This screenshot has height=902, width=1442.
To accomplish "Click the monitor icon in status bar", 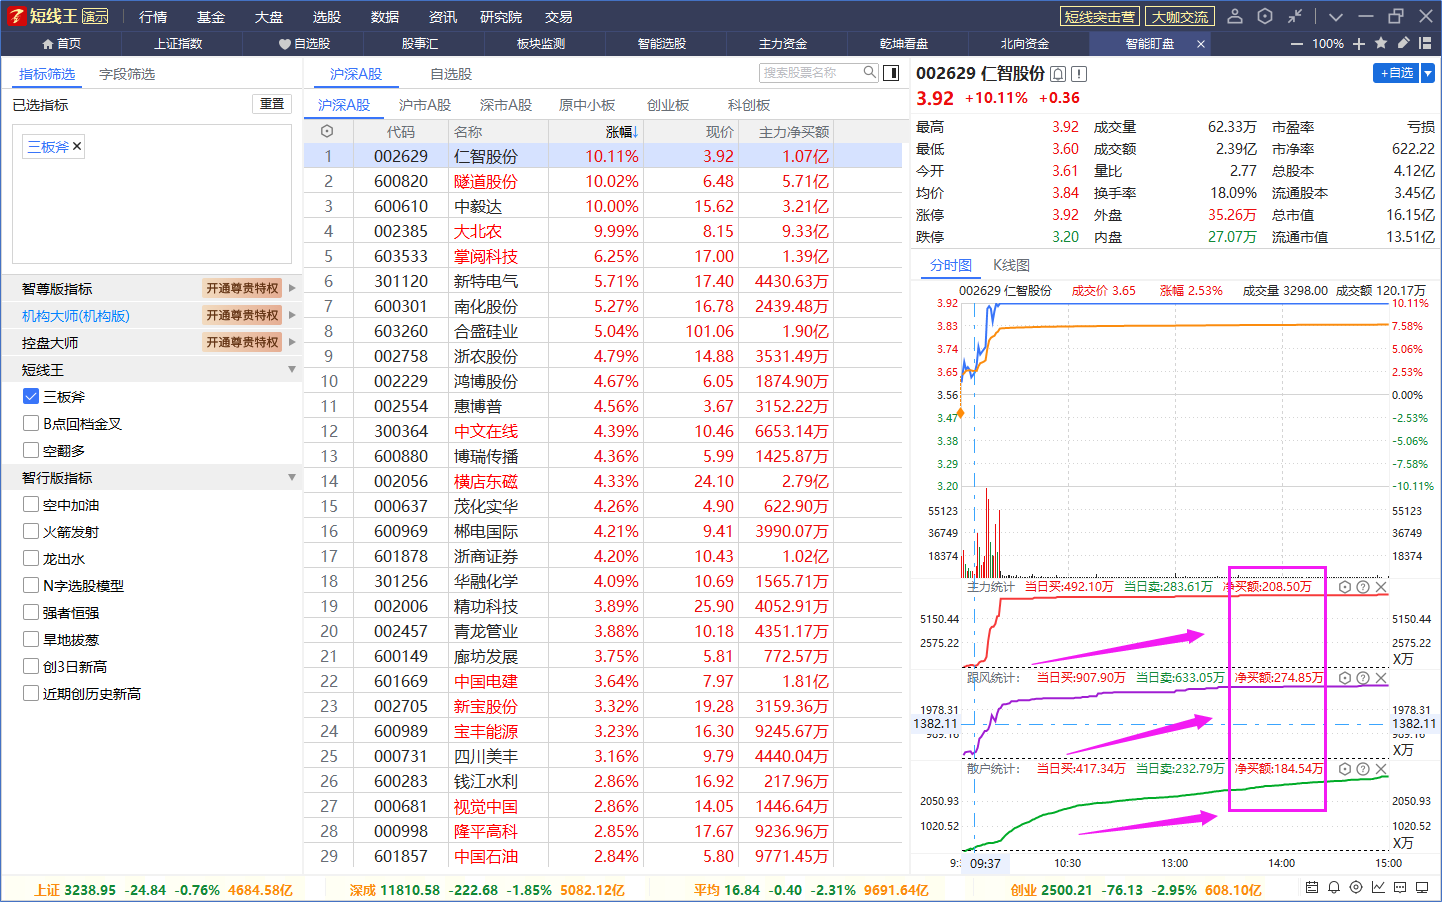I will 1422,887.
